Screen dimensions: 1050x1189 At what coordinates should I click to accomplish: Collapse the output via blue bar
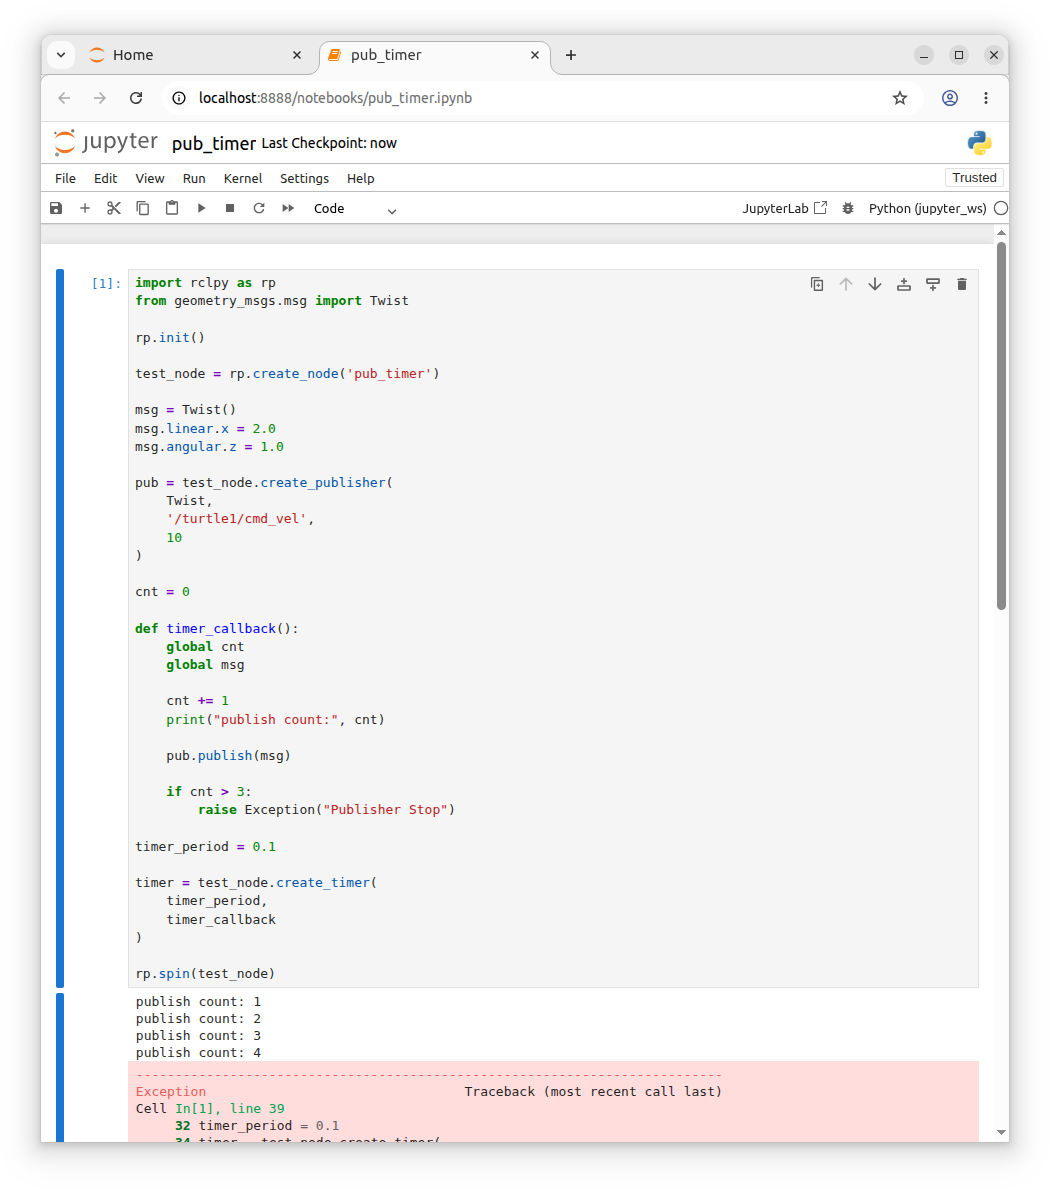[60, 1067]
